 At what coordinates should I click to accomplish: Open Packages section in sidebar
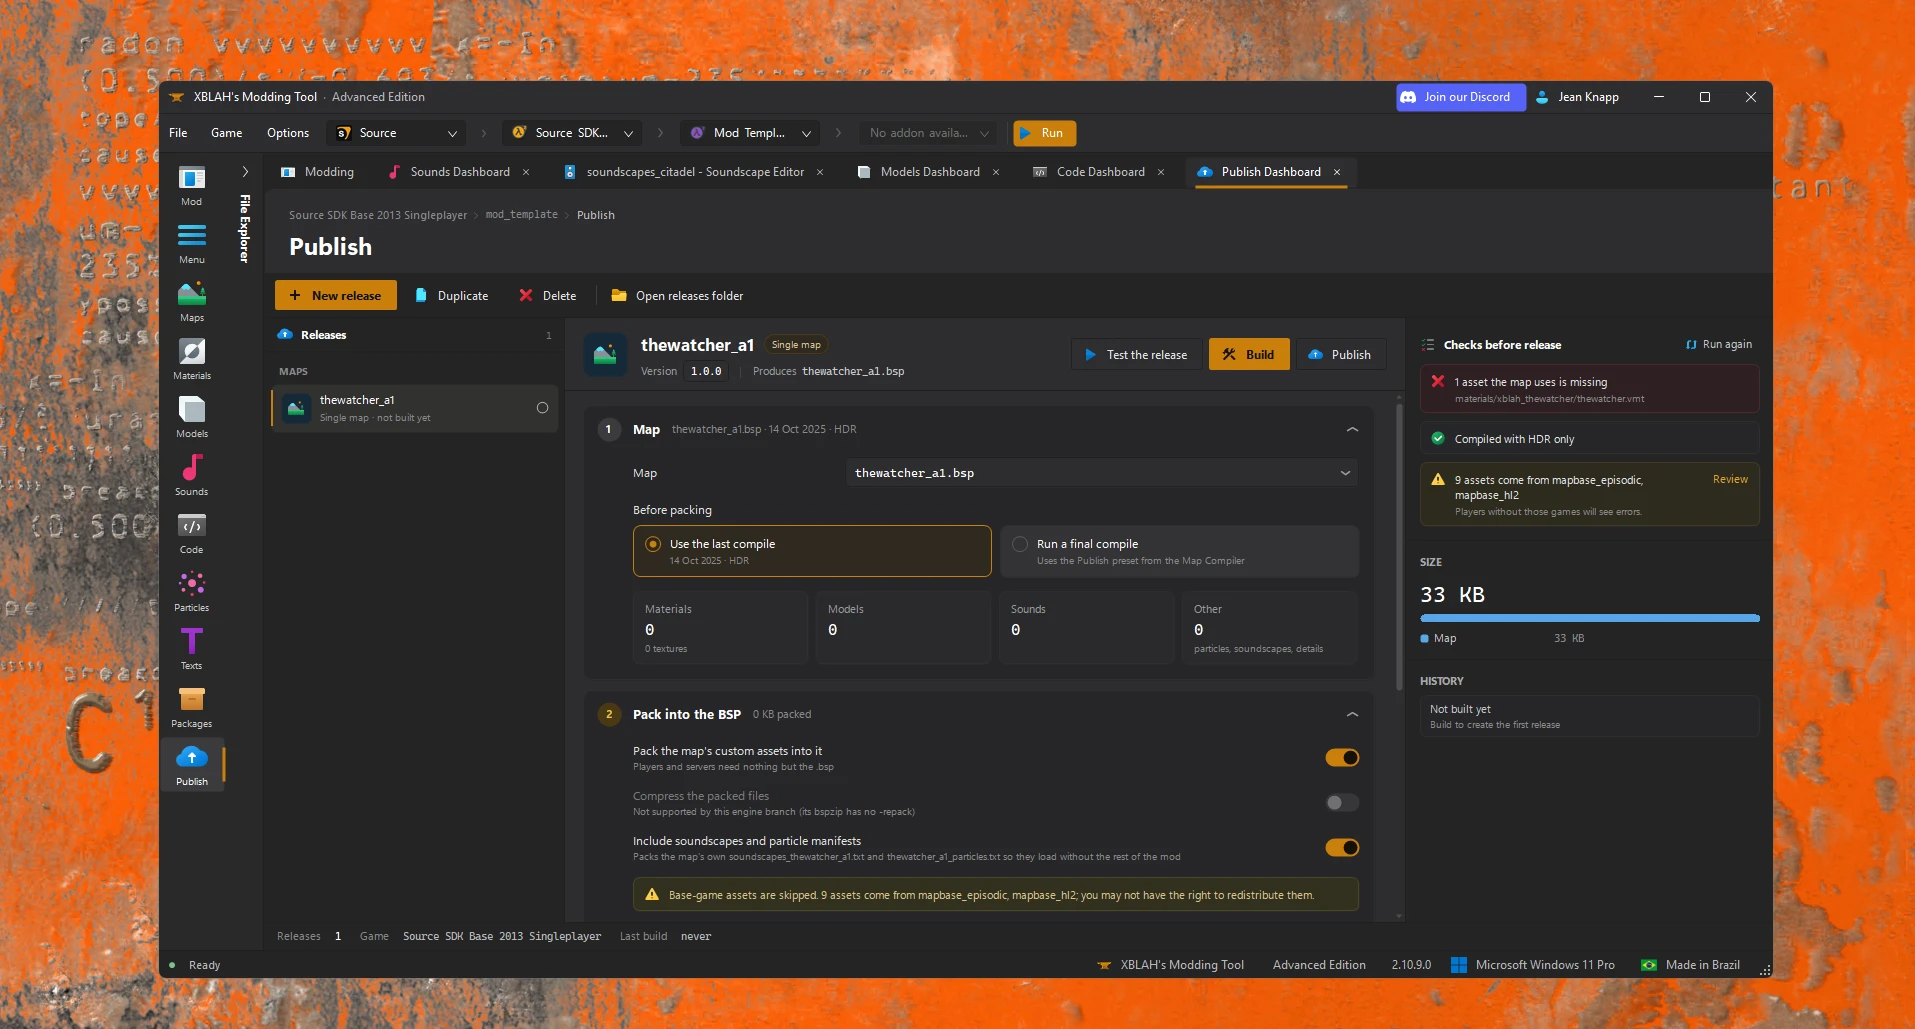[x=192, y=708]
